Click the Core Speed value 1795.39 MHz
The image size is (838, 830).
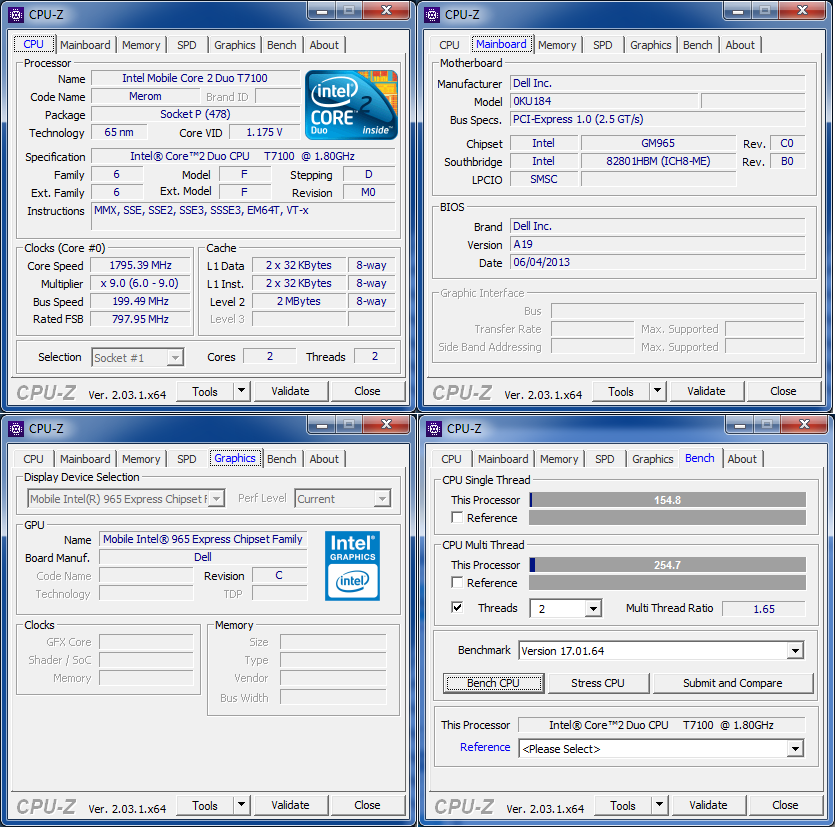[140, 265]
